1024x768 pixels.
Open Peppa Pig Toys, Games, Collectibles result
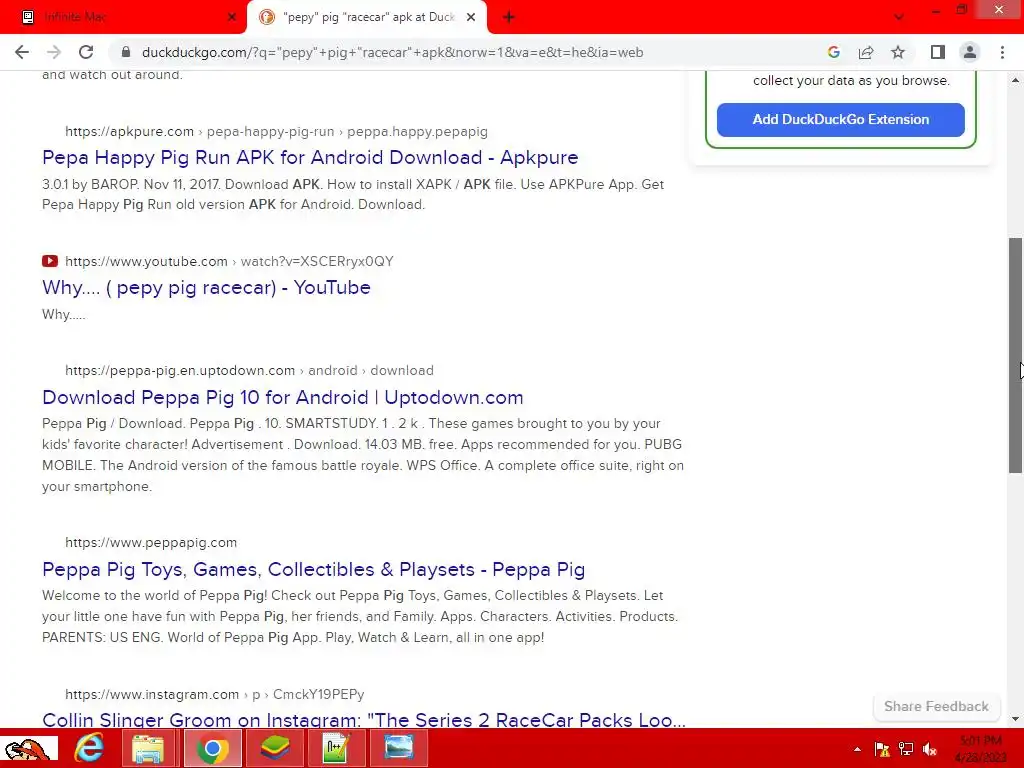click(313, 569)
